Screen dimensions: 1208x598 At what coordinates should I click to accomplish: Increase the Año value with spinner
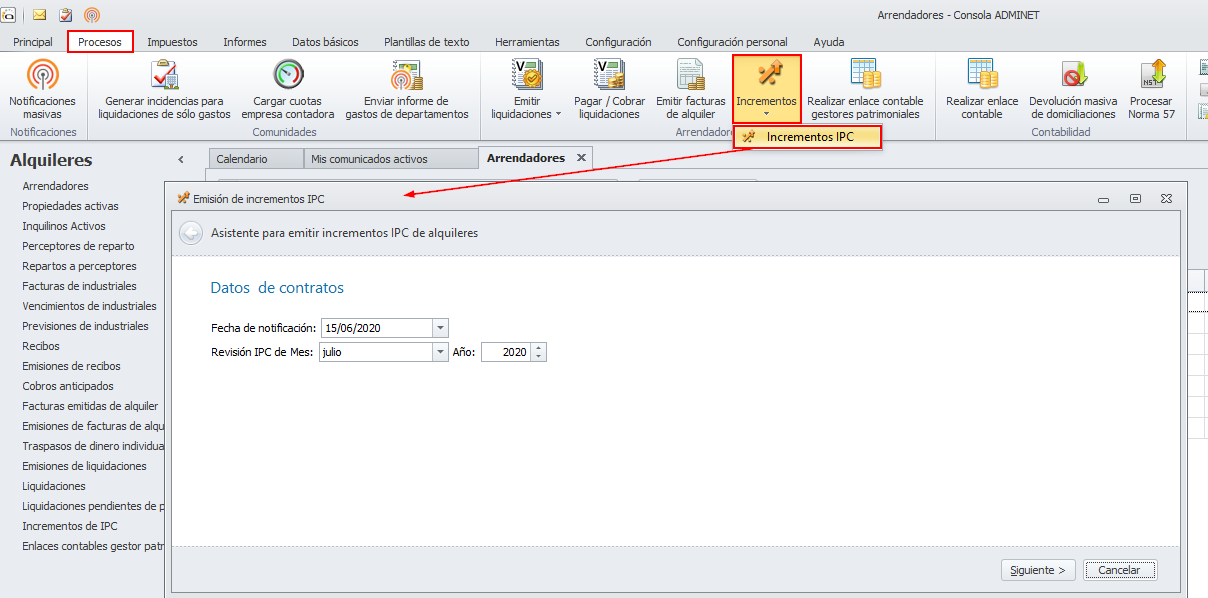pos(540,348)
